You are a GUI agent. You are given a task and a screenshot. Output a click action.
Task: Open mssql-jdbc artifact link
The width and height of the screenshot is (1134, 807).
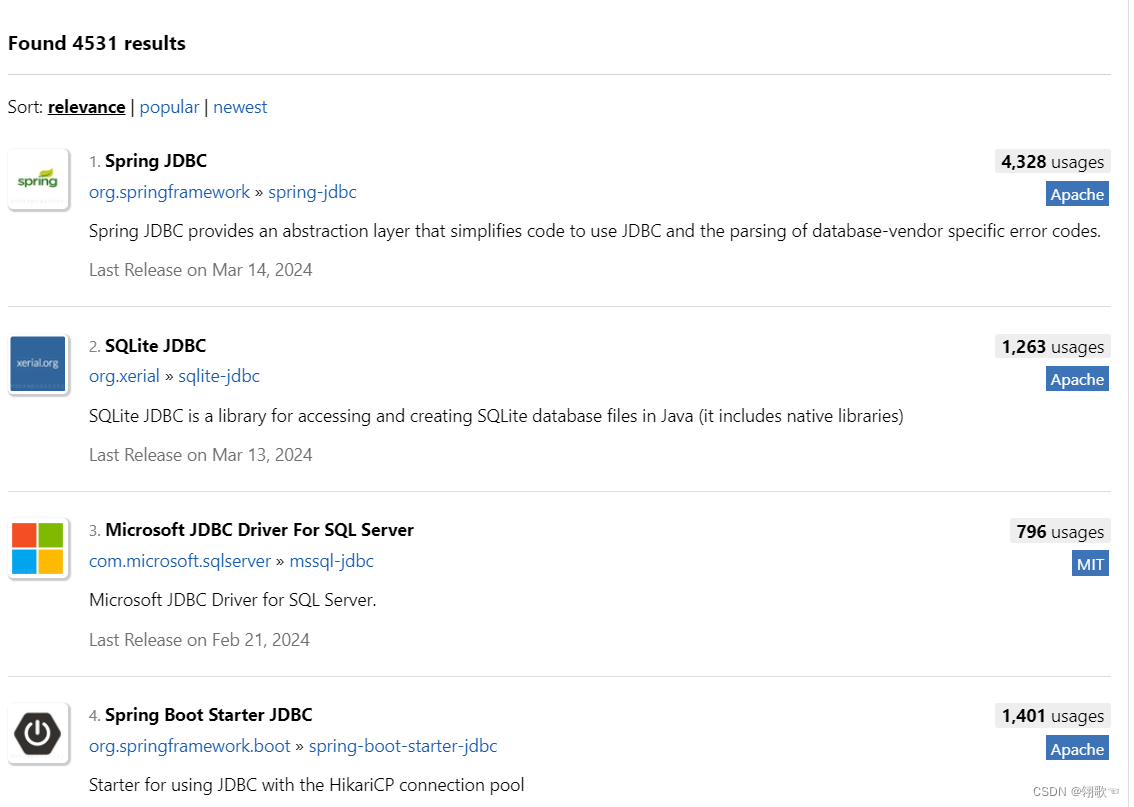point(332,561)
